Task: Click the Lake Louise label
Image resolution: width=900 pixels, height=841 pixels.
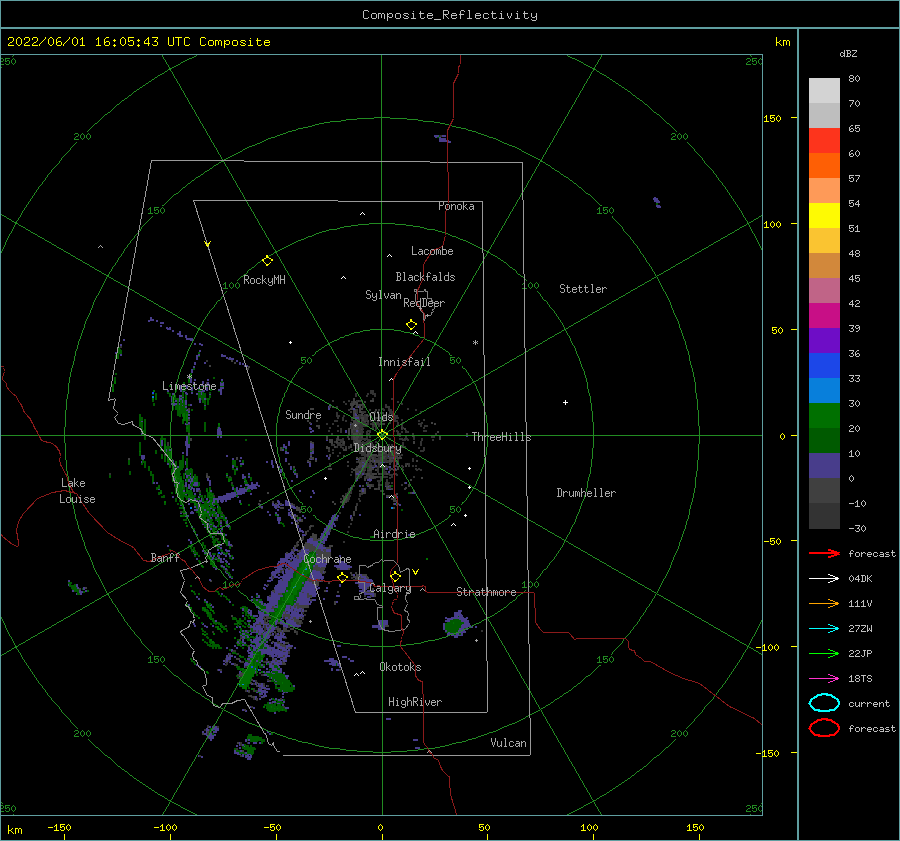Action: point(78,491)
